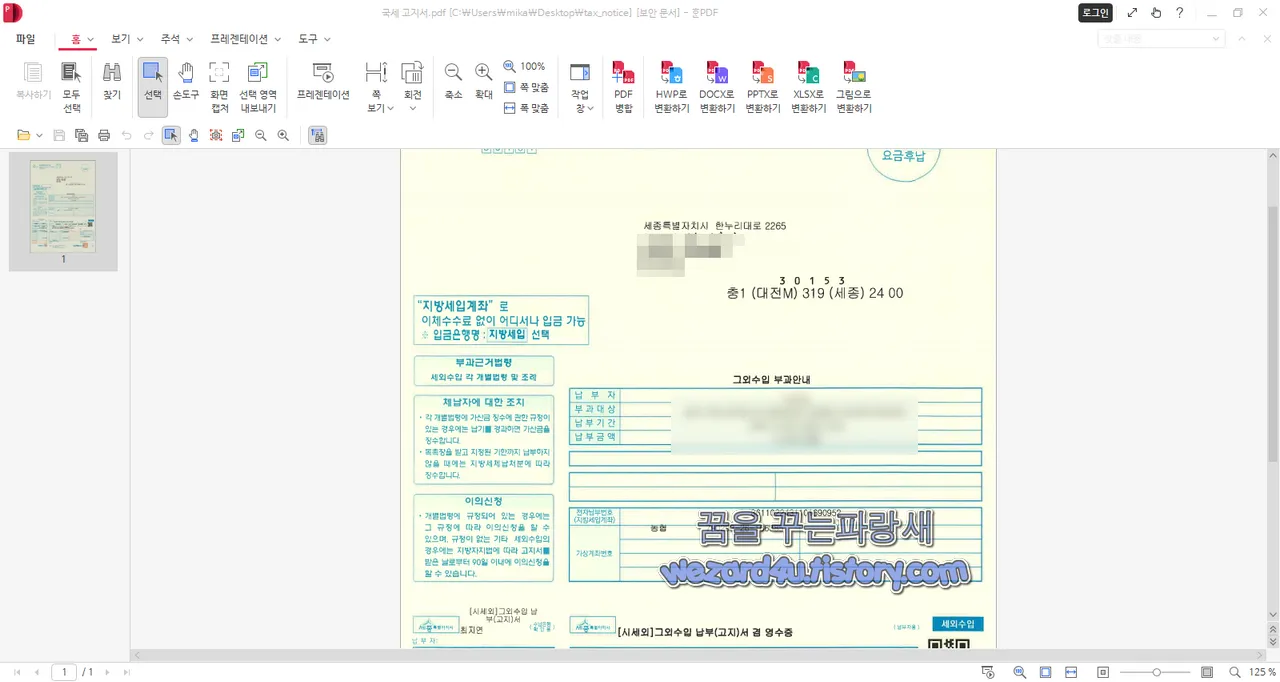Viewport: 1280px width, 682px height.
Task: Go to previous page in status bar
Action: click(38, 673)
